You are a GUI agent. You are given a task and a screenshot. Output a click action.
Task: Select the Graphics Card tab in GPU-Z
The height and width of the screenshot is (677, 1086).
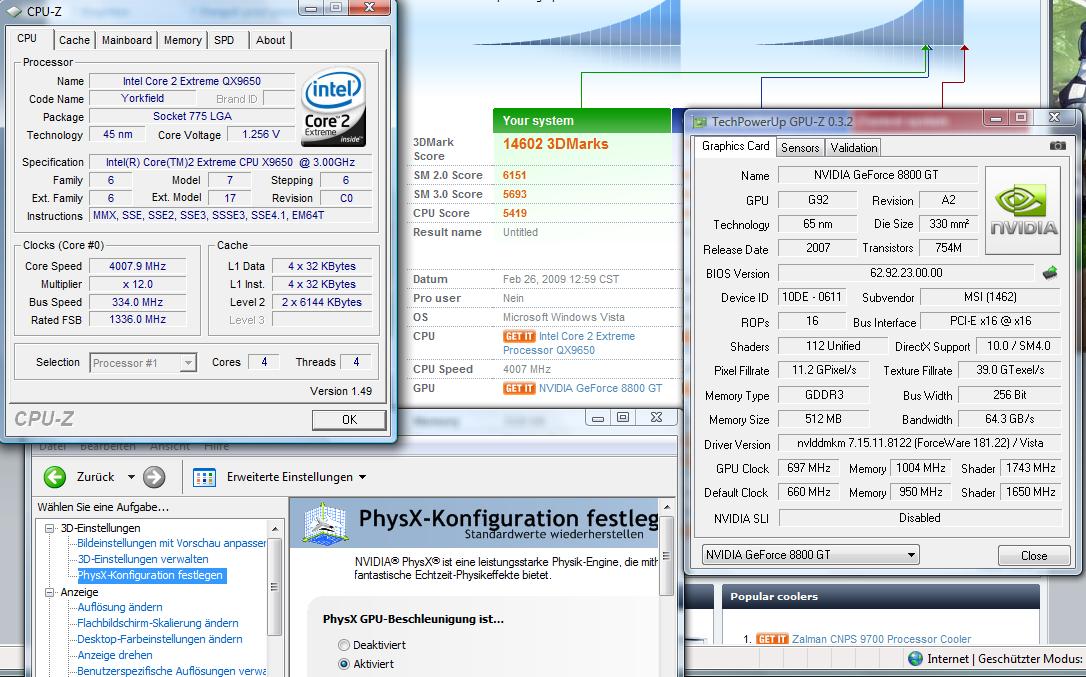[735, 146]
